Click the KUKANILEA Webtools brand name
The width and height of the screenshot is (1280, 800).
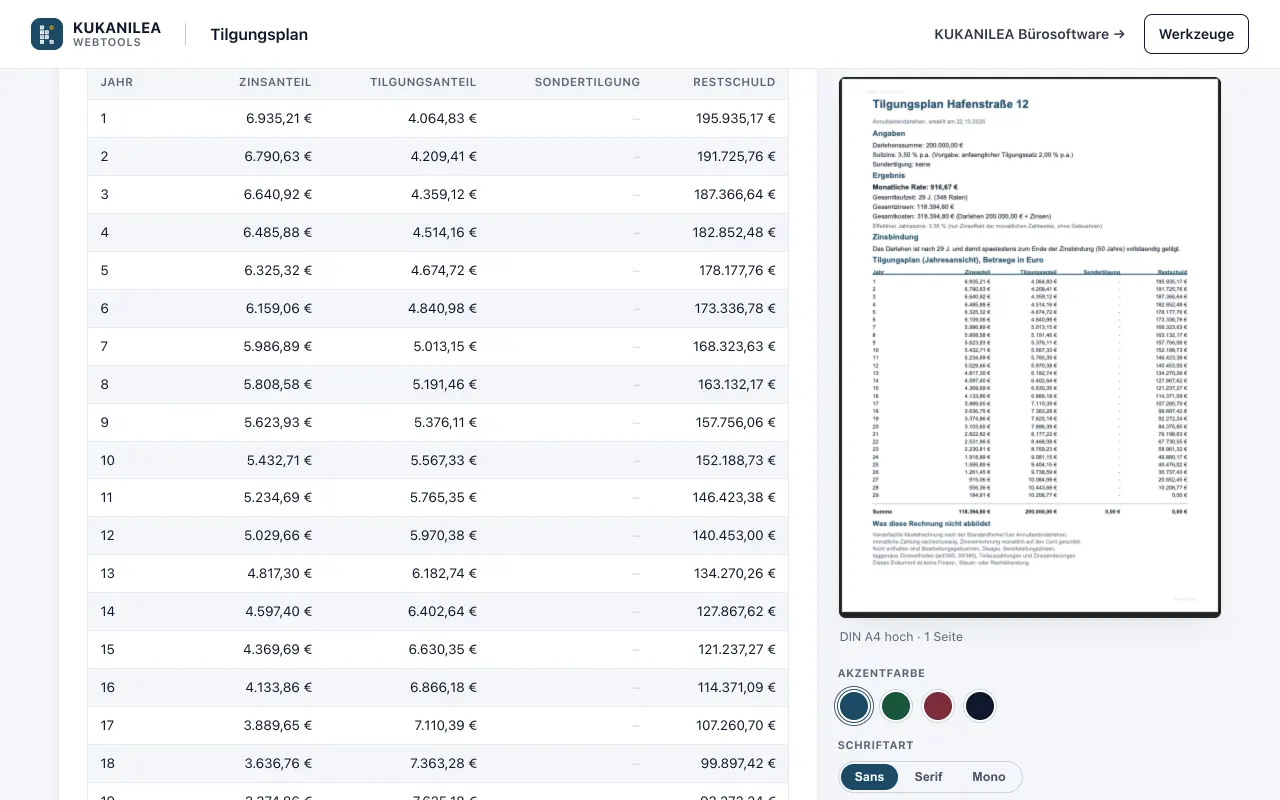(116, 34)
